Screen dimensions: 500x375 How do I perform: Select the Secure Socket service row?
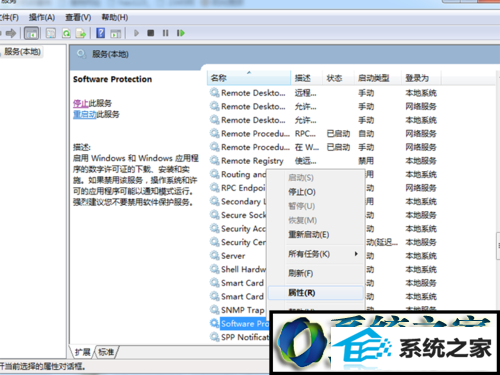click(237, 215)
